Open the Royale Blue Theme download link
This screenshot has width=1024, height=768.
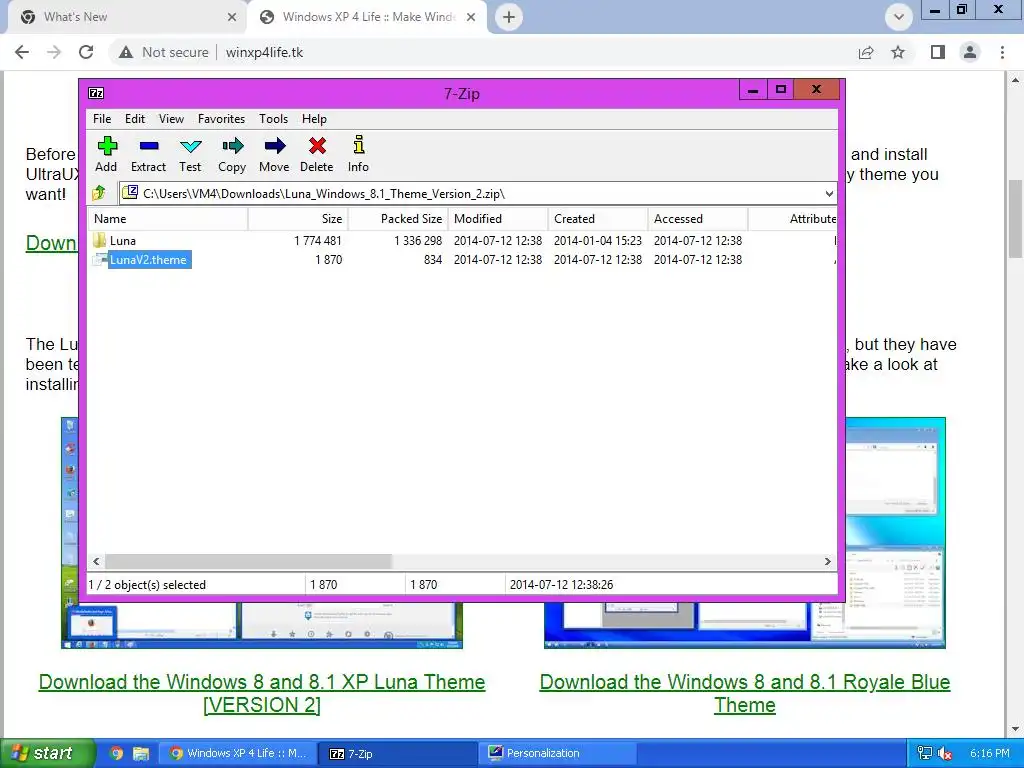point(744,694)
